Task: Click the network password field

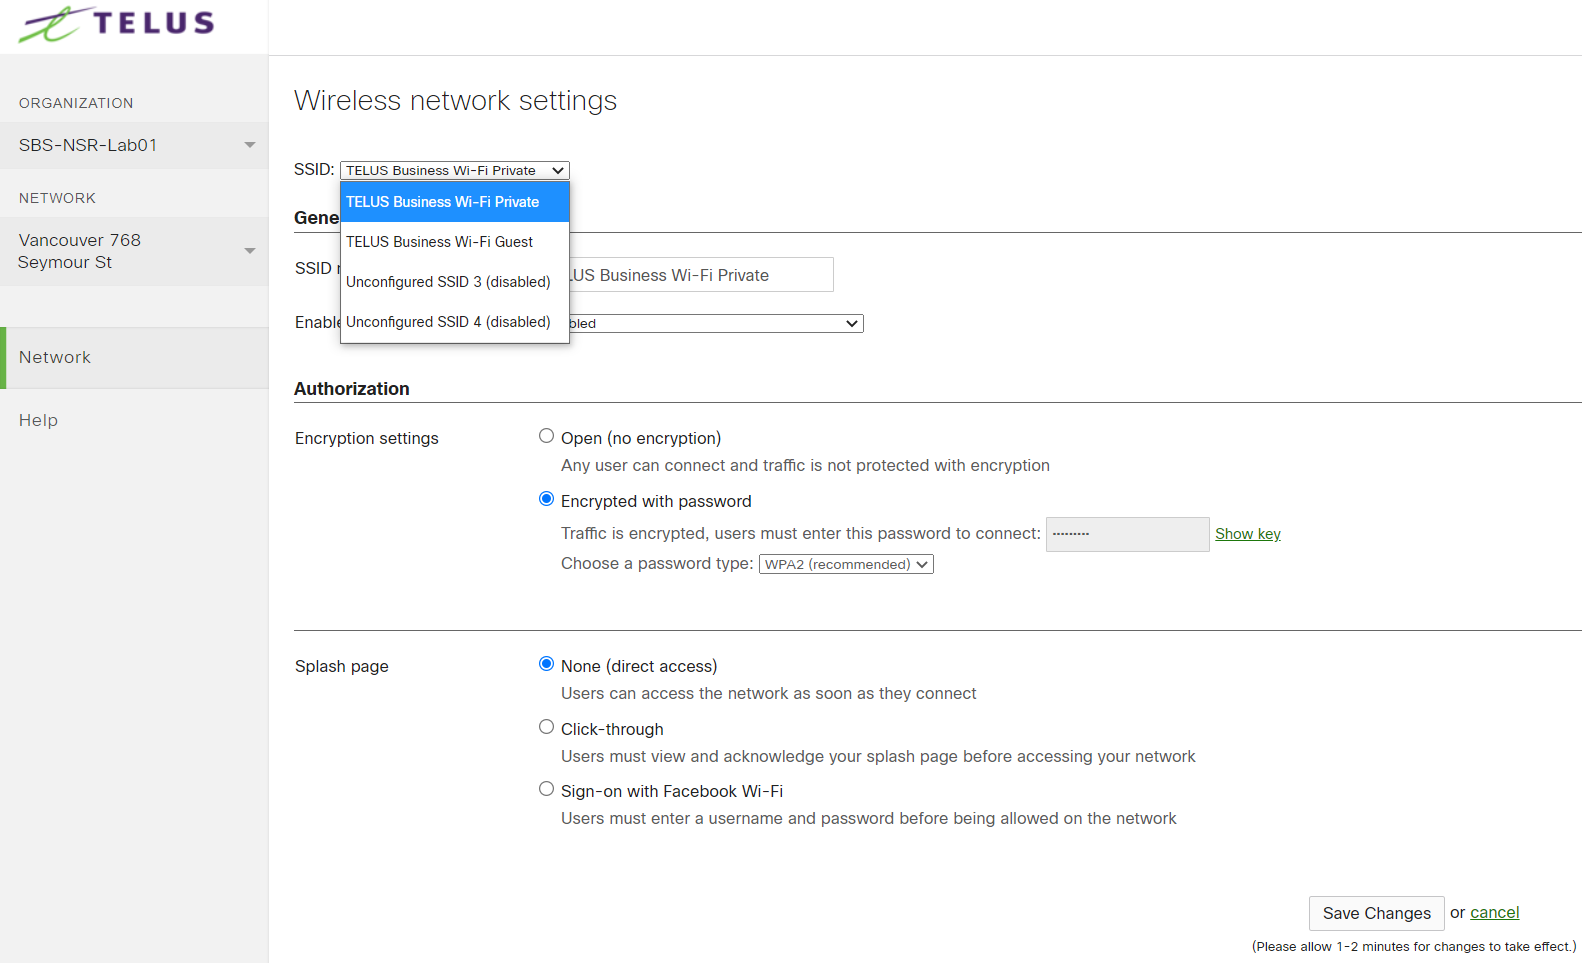Action: coord(1127,534)
